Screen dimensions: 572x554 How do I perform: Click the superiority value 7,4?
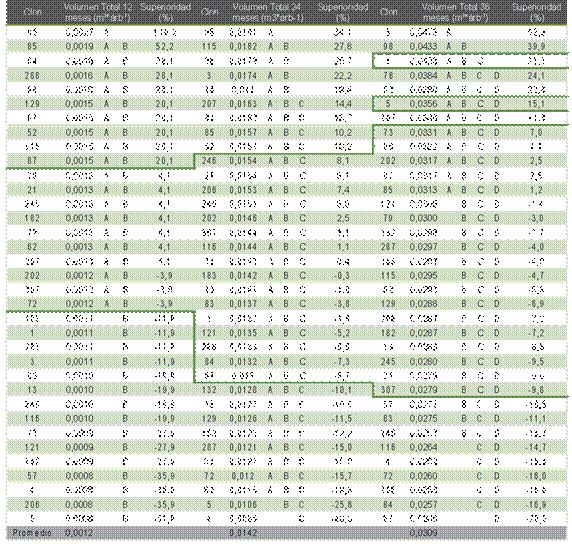click(x=343, y=190)
